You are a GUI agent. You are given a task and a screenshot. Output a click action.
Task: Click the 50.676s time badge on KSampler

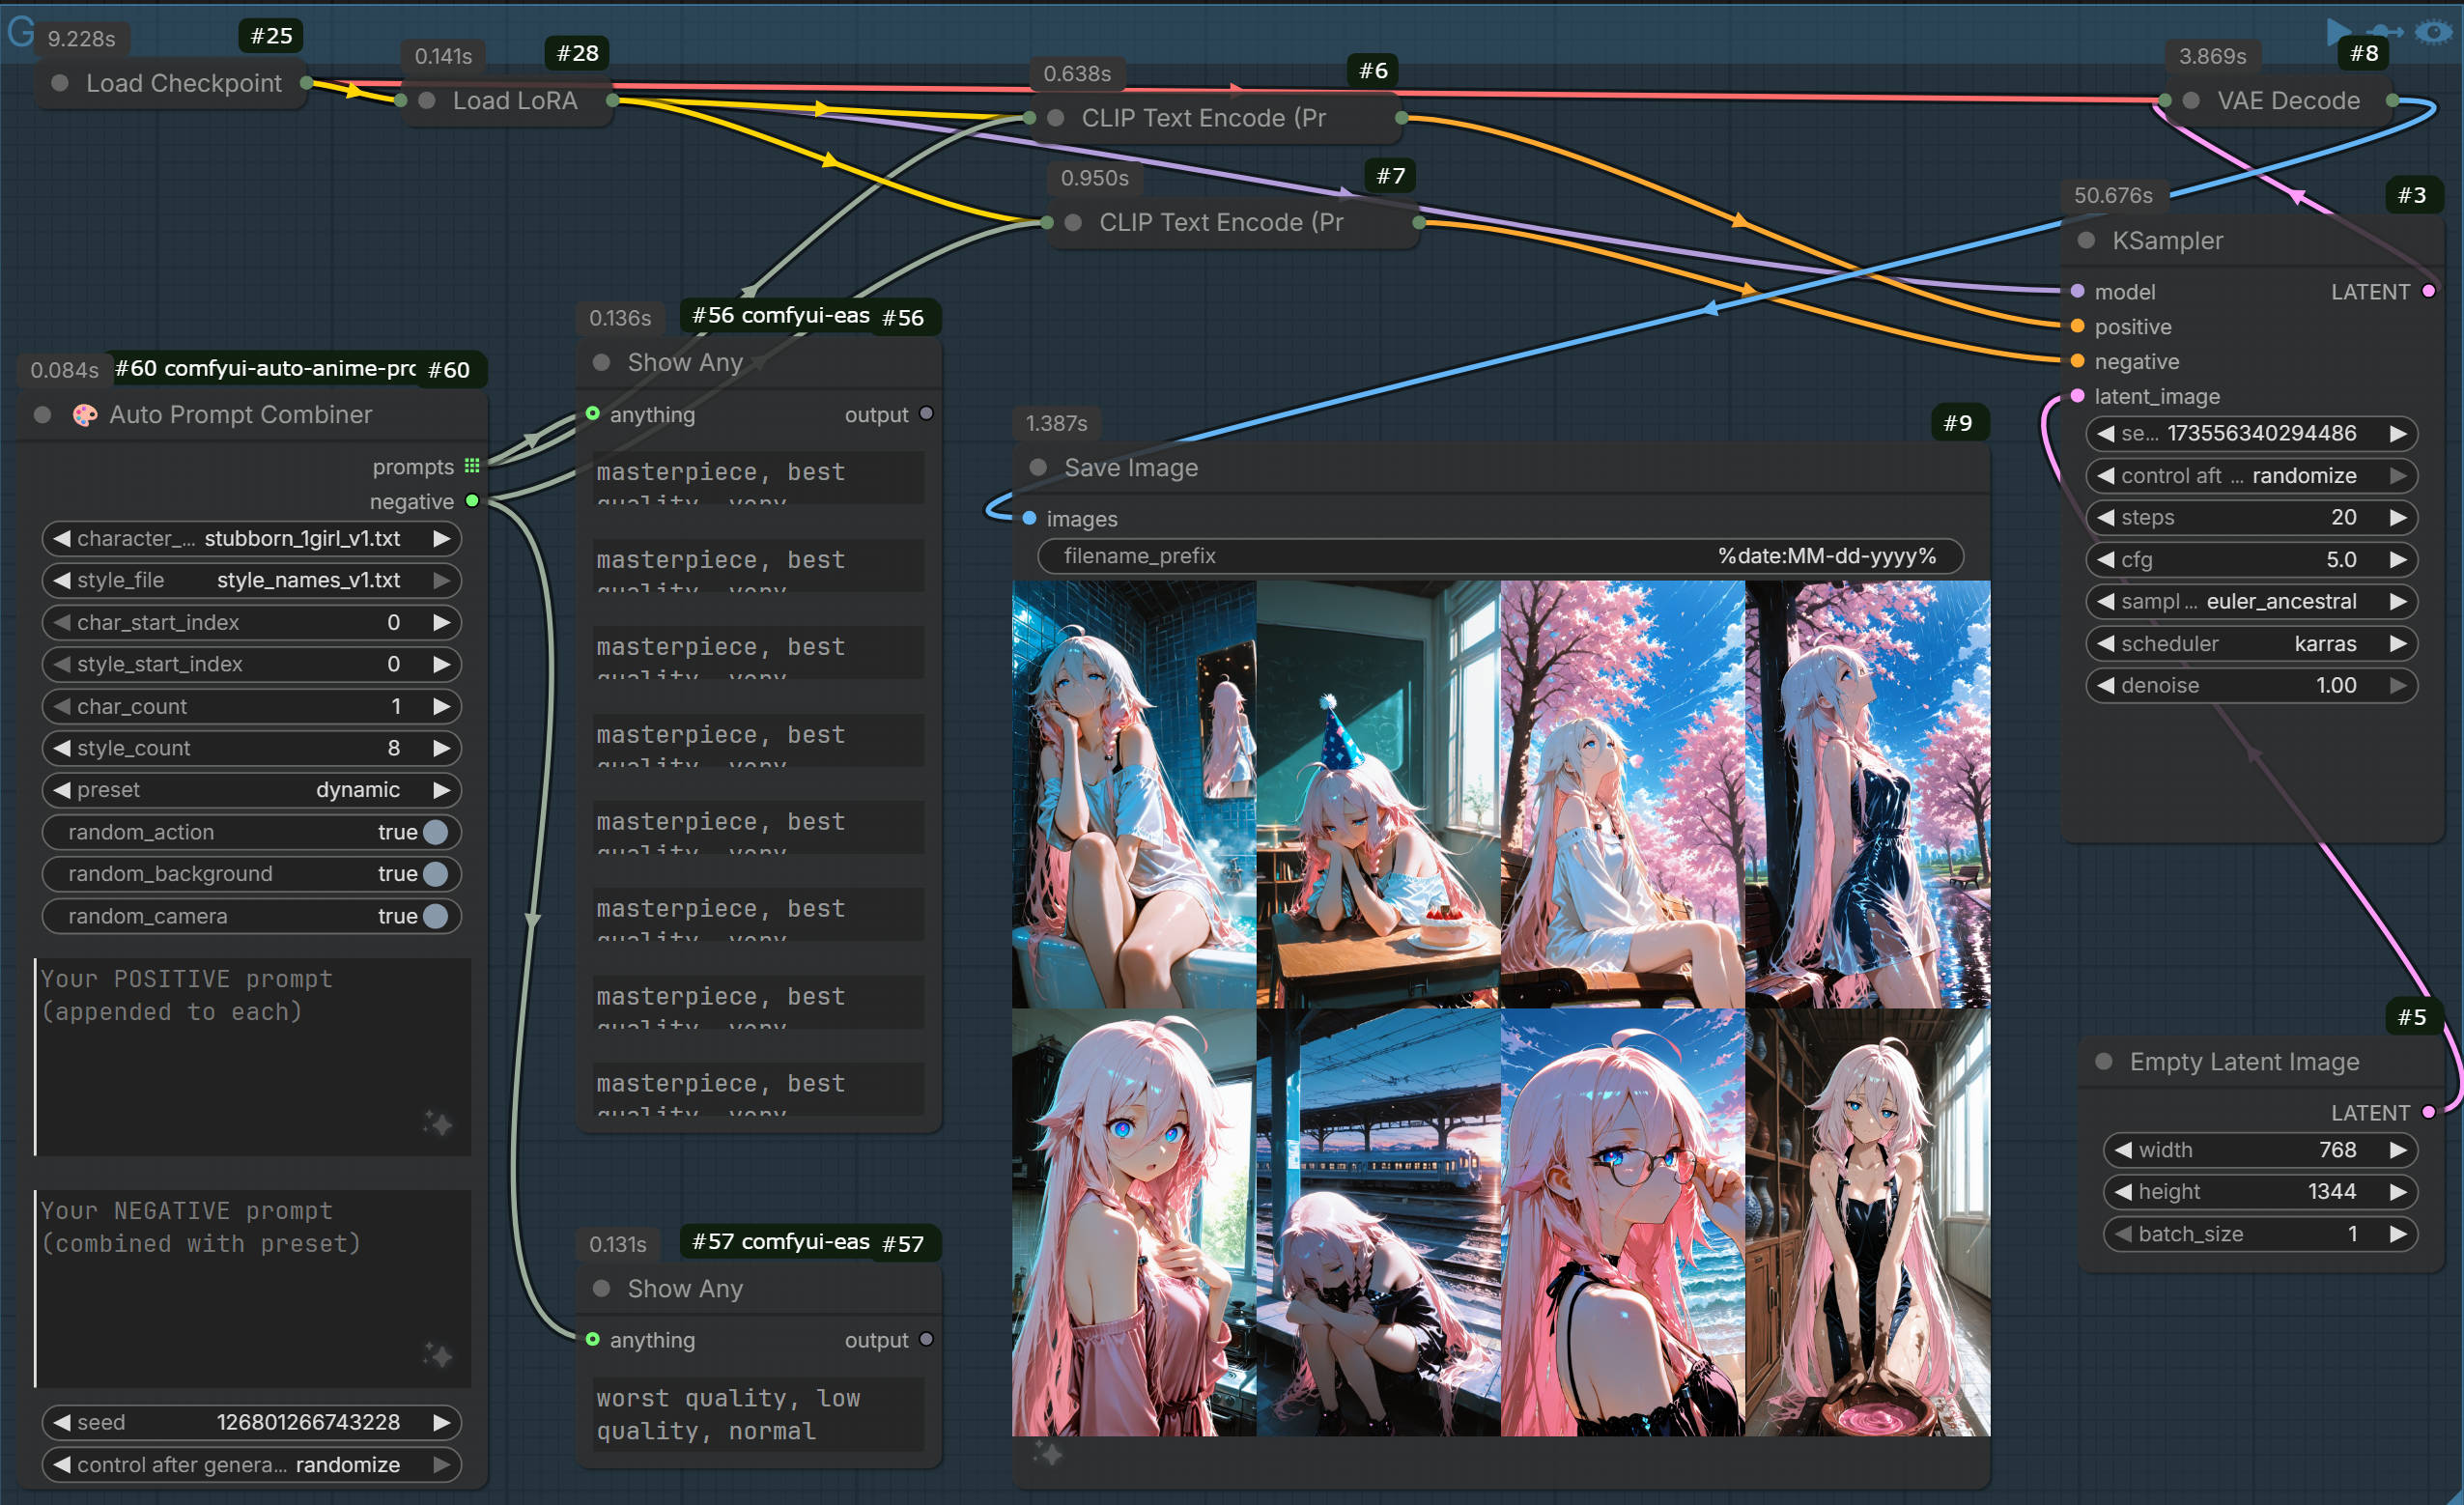[2113, 195]
